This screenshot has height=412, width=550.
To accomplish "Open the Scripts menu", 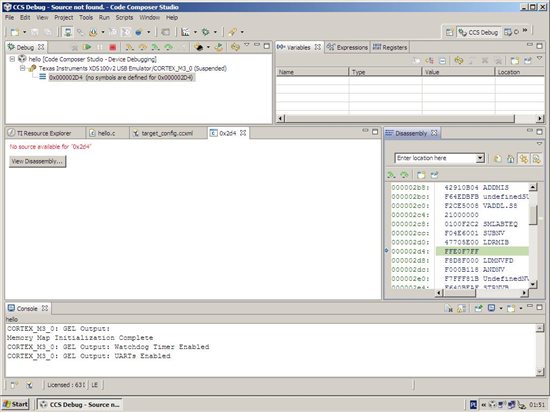I will (124, 18).
